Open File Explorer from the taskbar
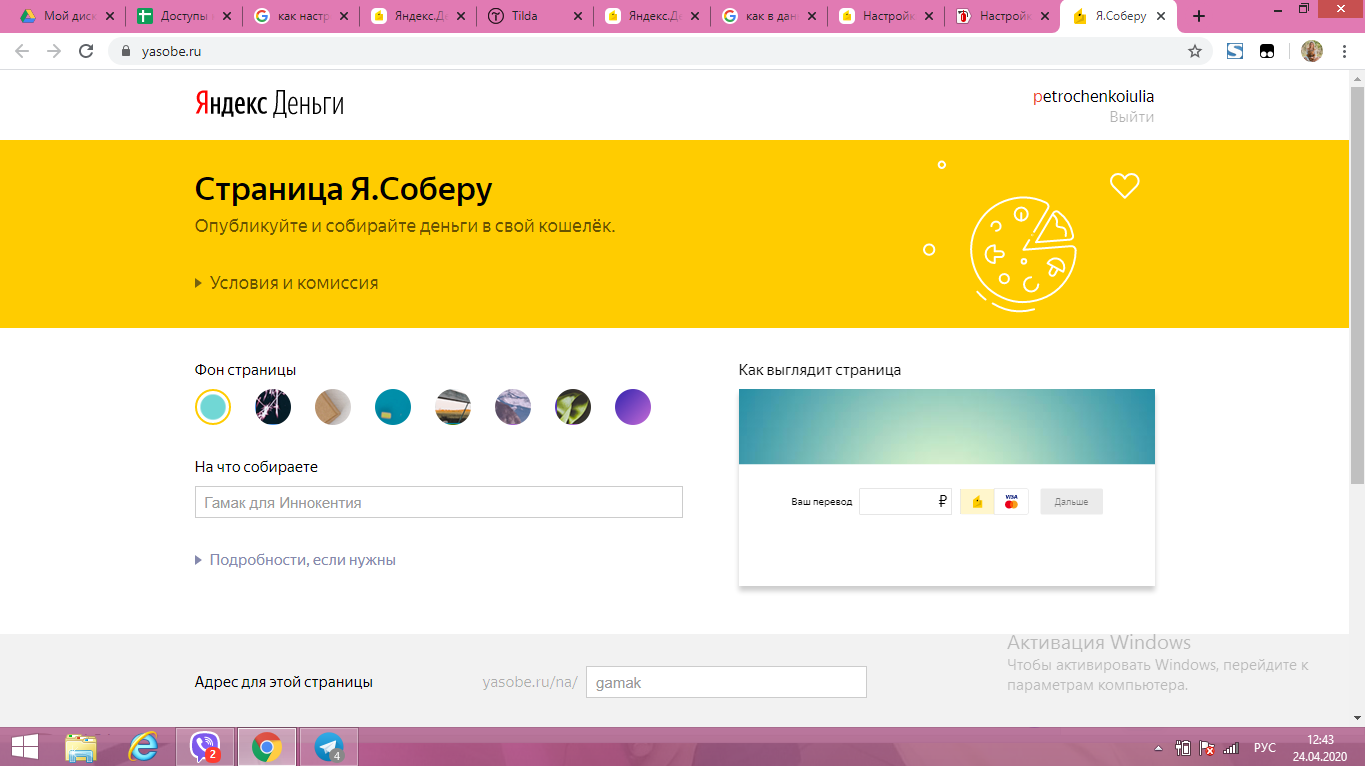 coord(81,747)
